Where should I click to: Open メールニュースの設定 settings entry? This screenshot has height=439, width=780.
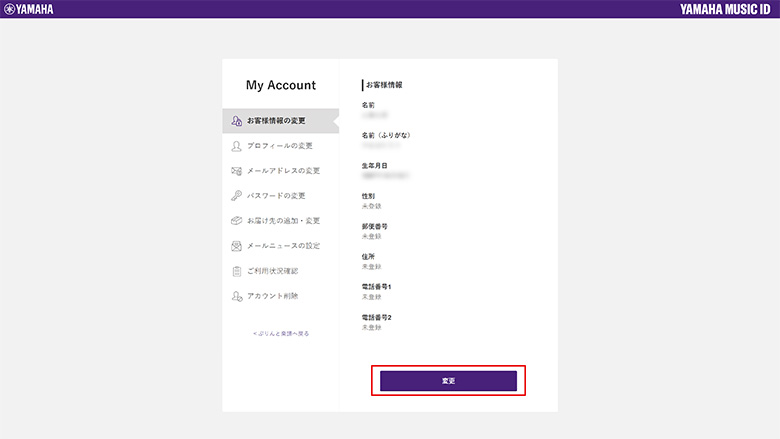point(284,246)
